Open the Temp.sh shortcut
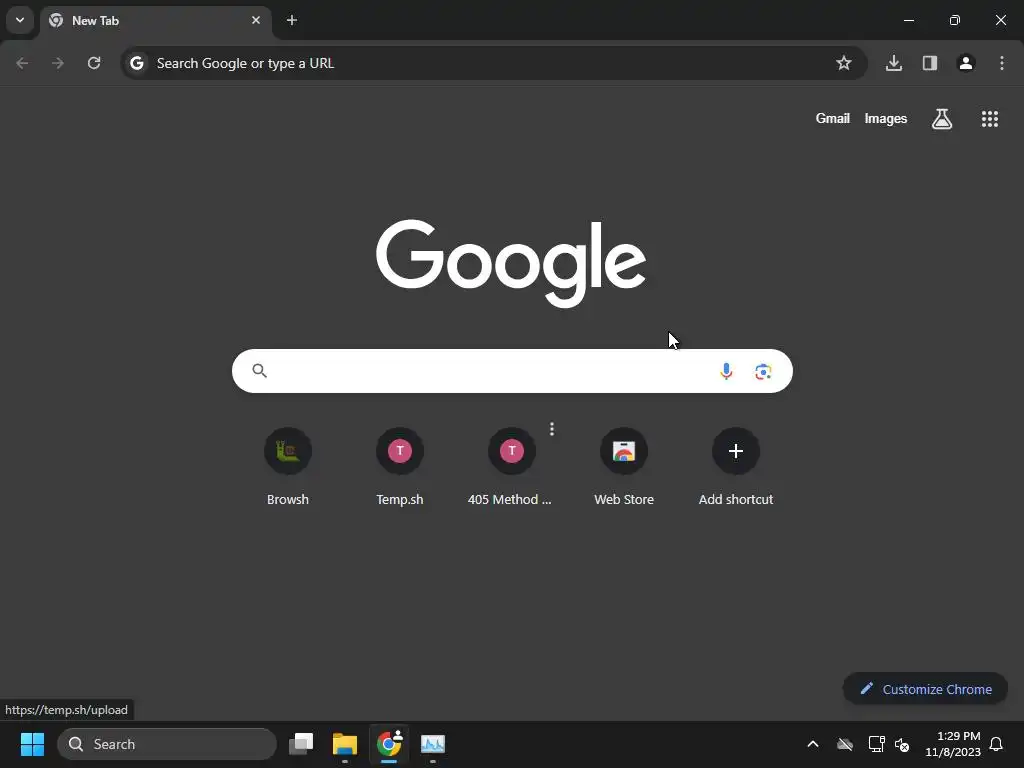 click(x=400, y=466)
